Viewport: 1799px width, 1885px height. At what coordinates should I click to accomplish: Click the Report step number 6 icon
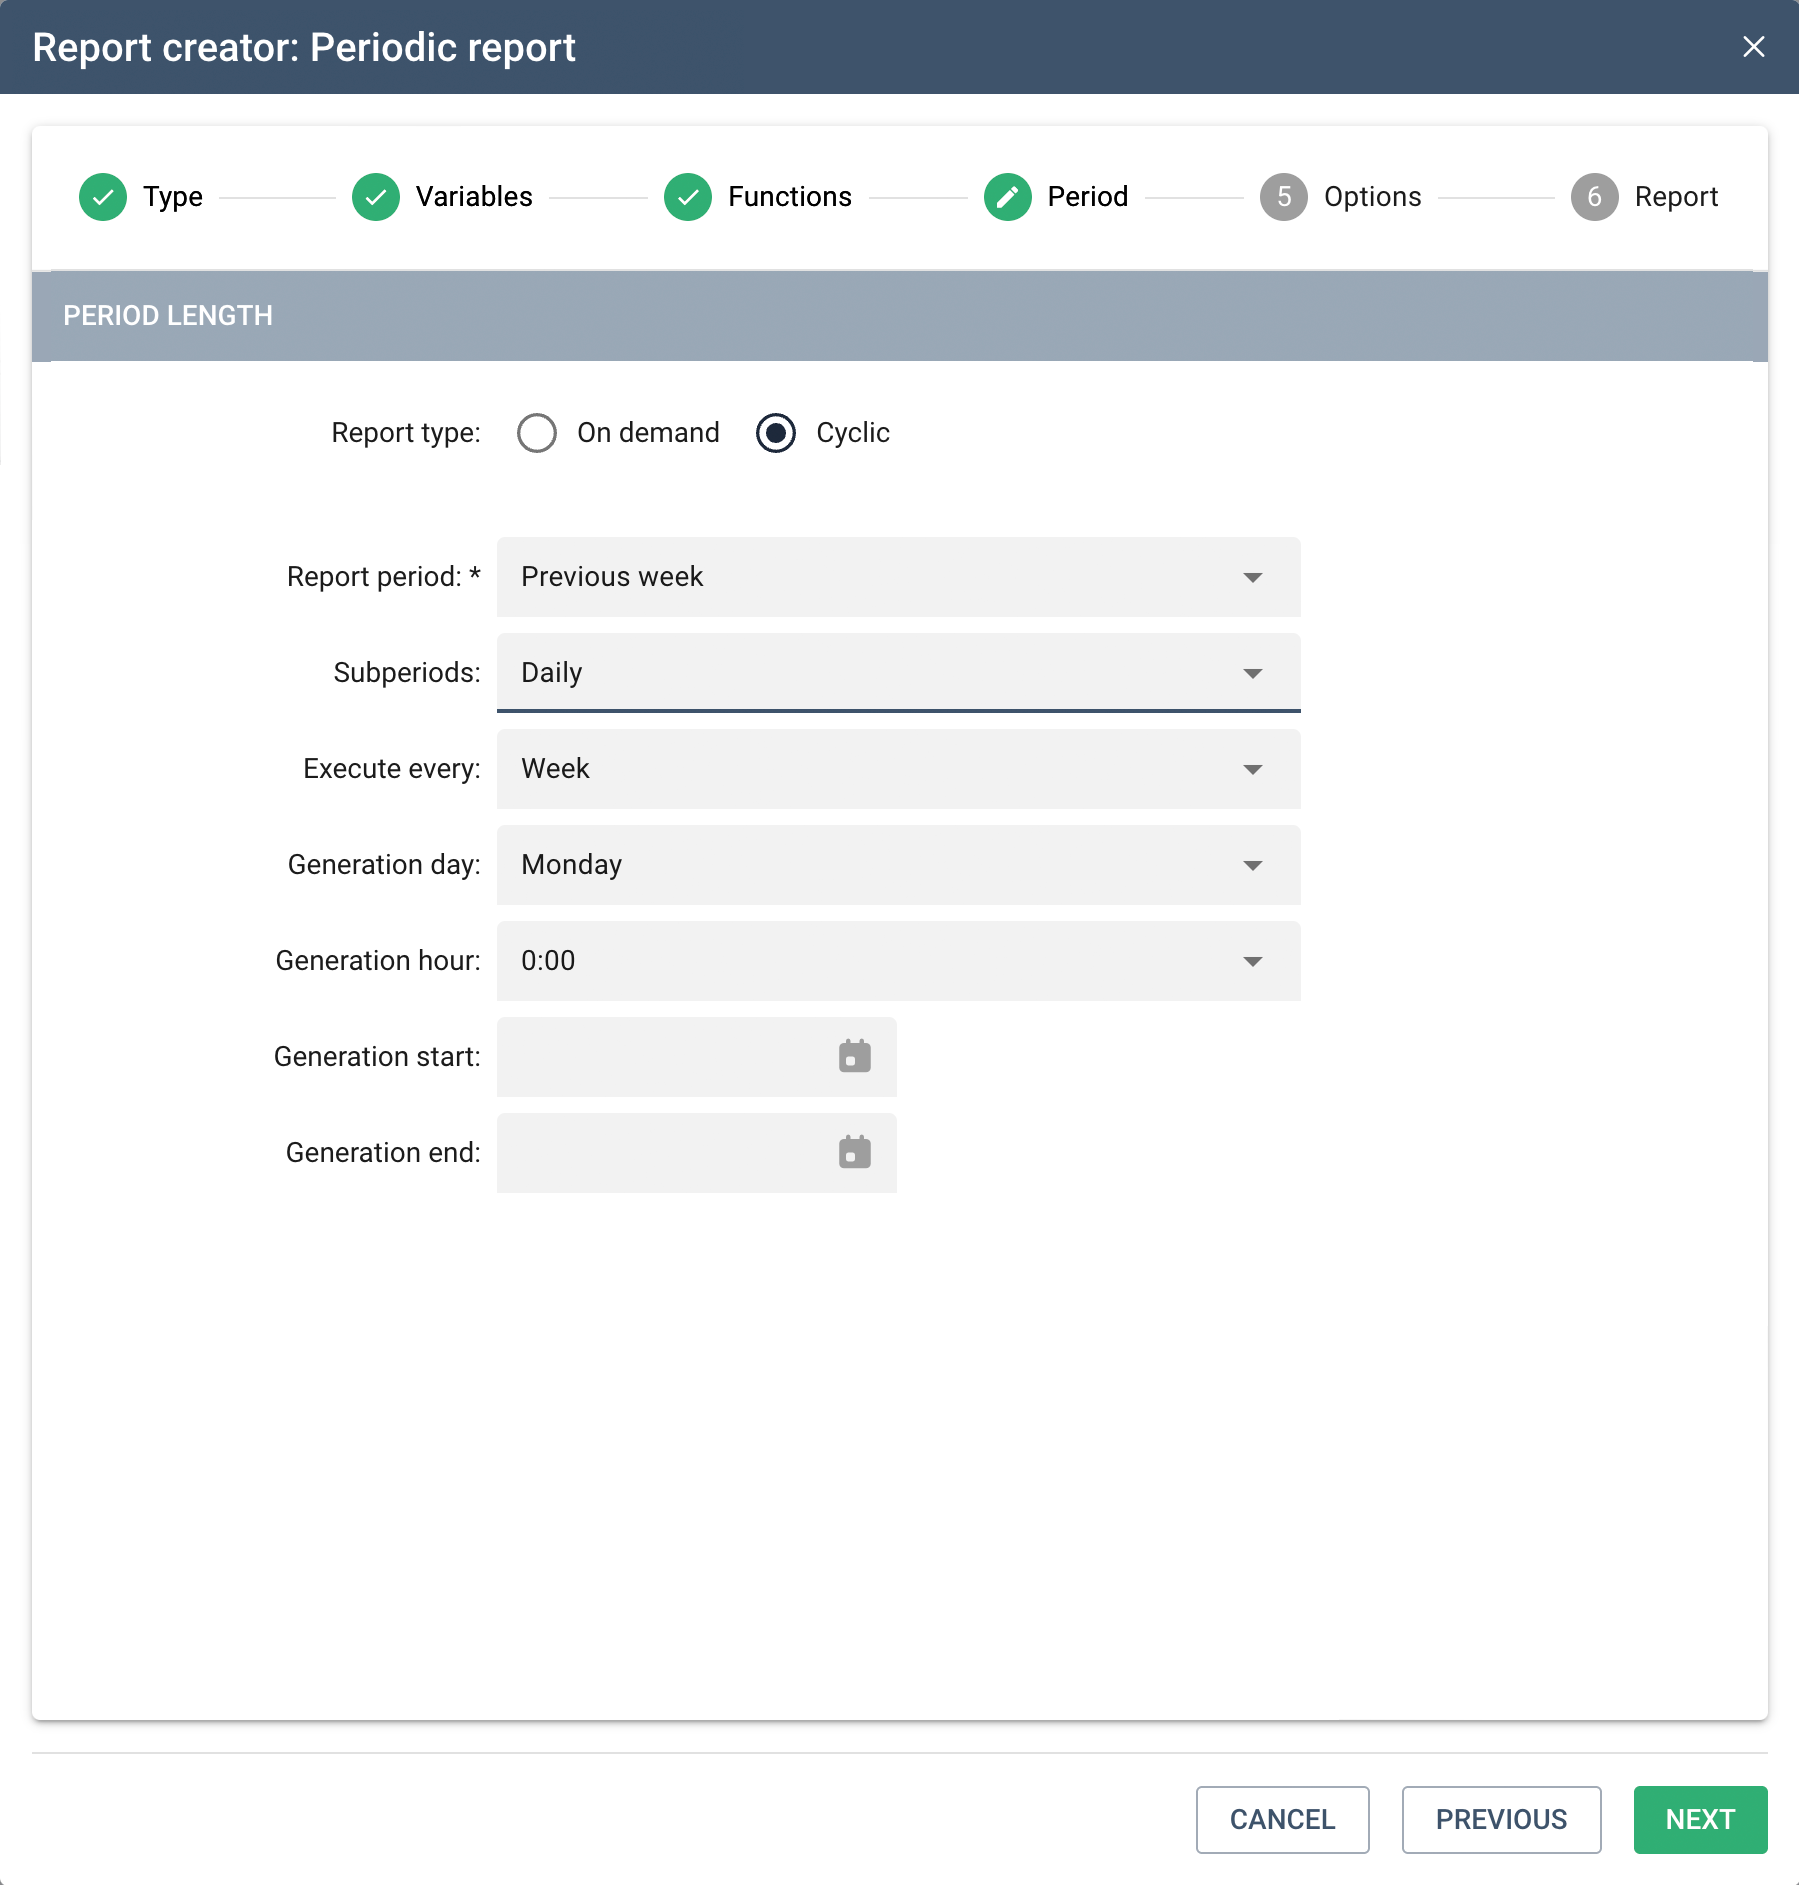pos(1595,197)
